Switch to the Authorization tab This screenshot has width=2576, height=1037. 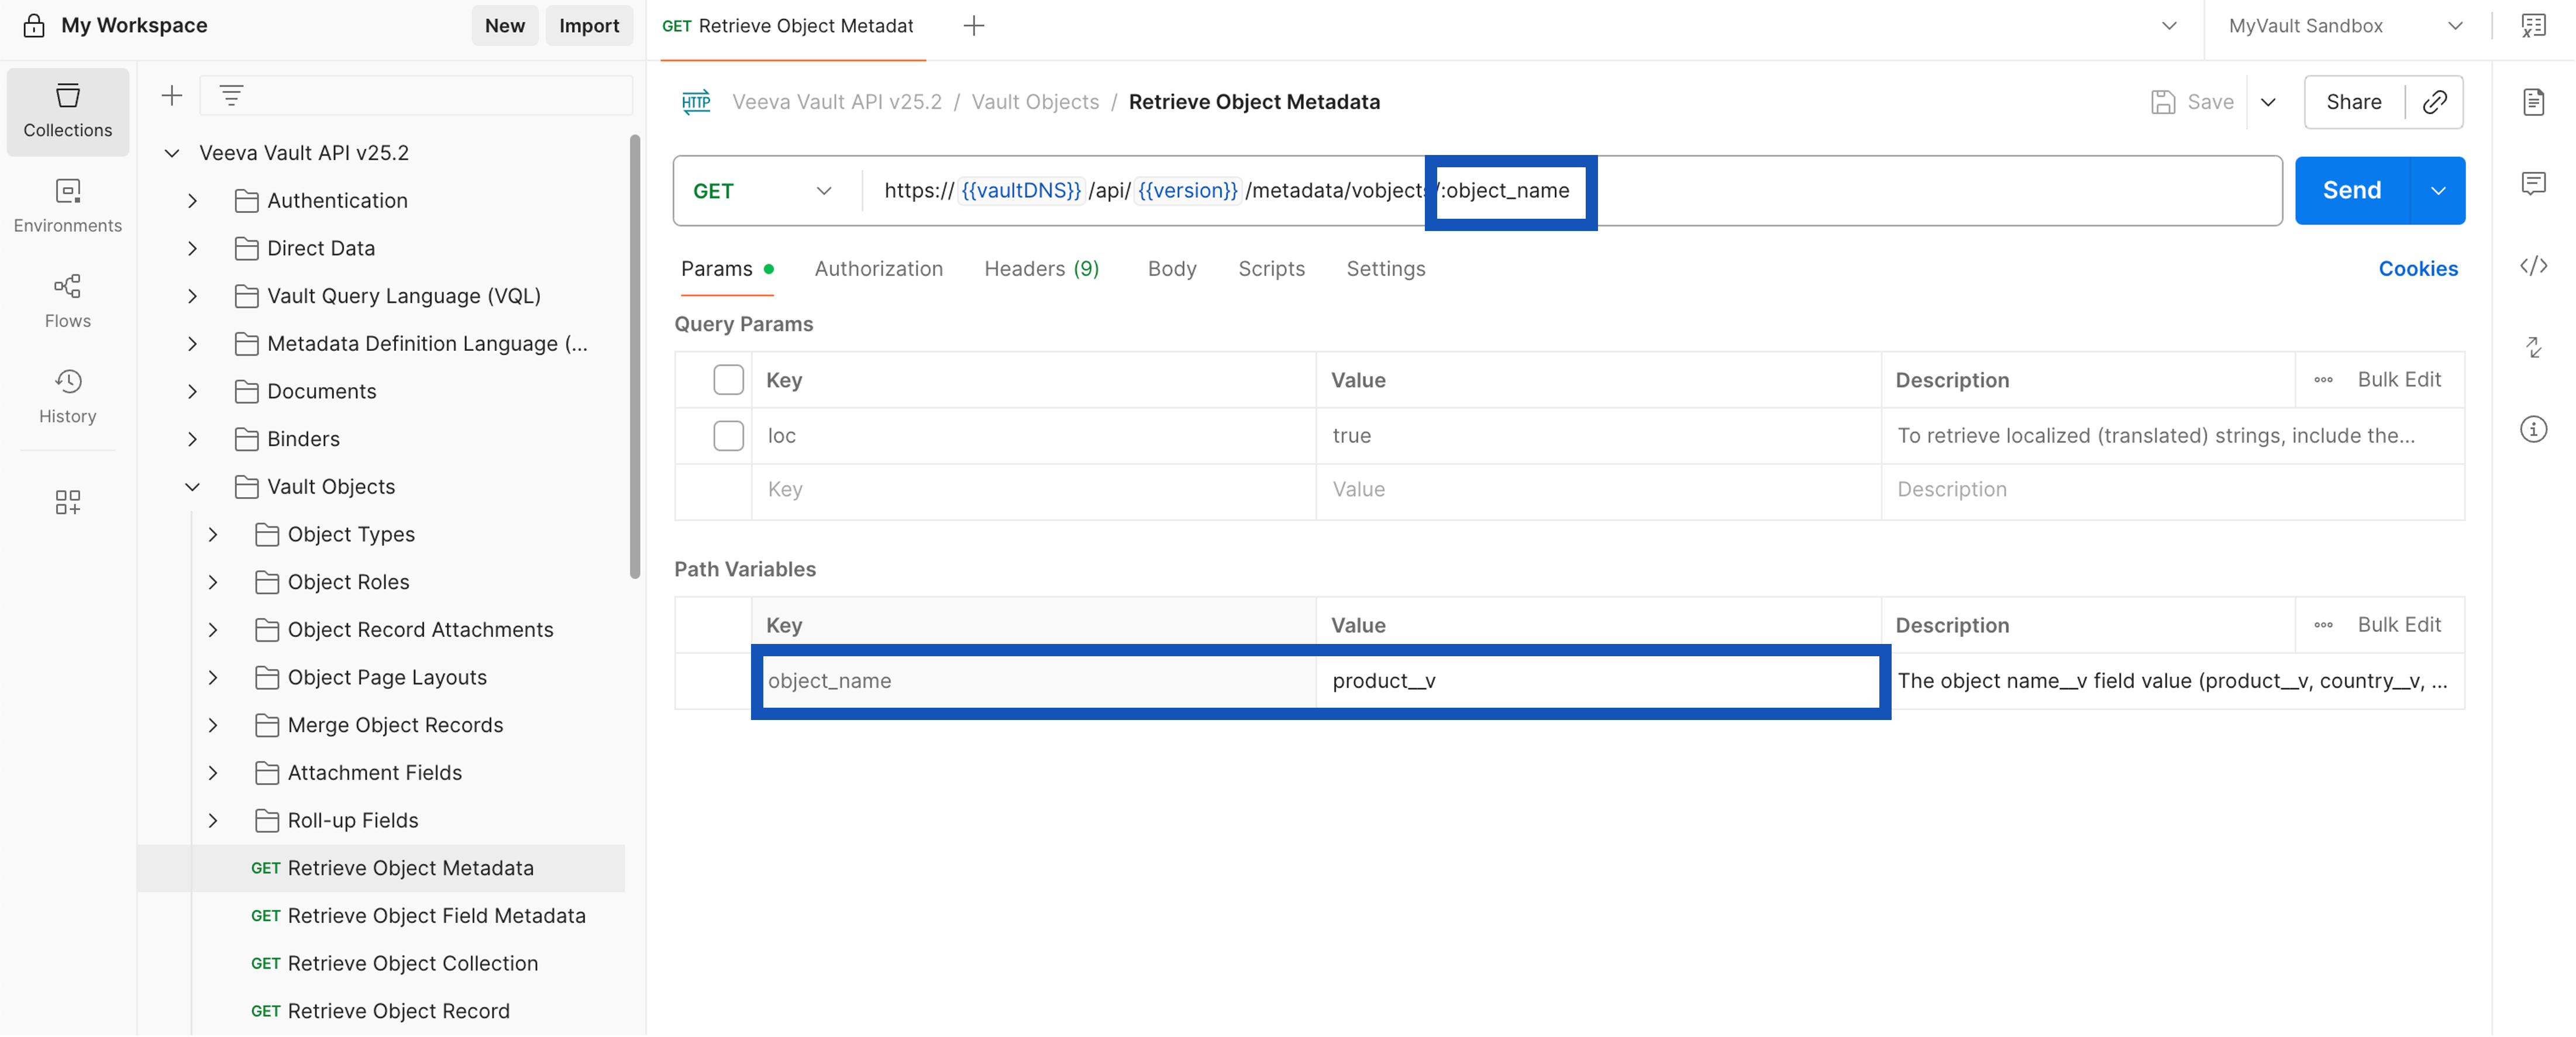point(878,268)
